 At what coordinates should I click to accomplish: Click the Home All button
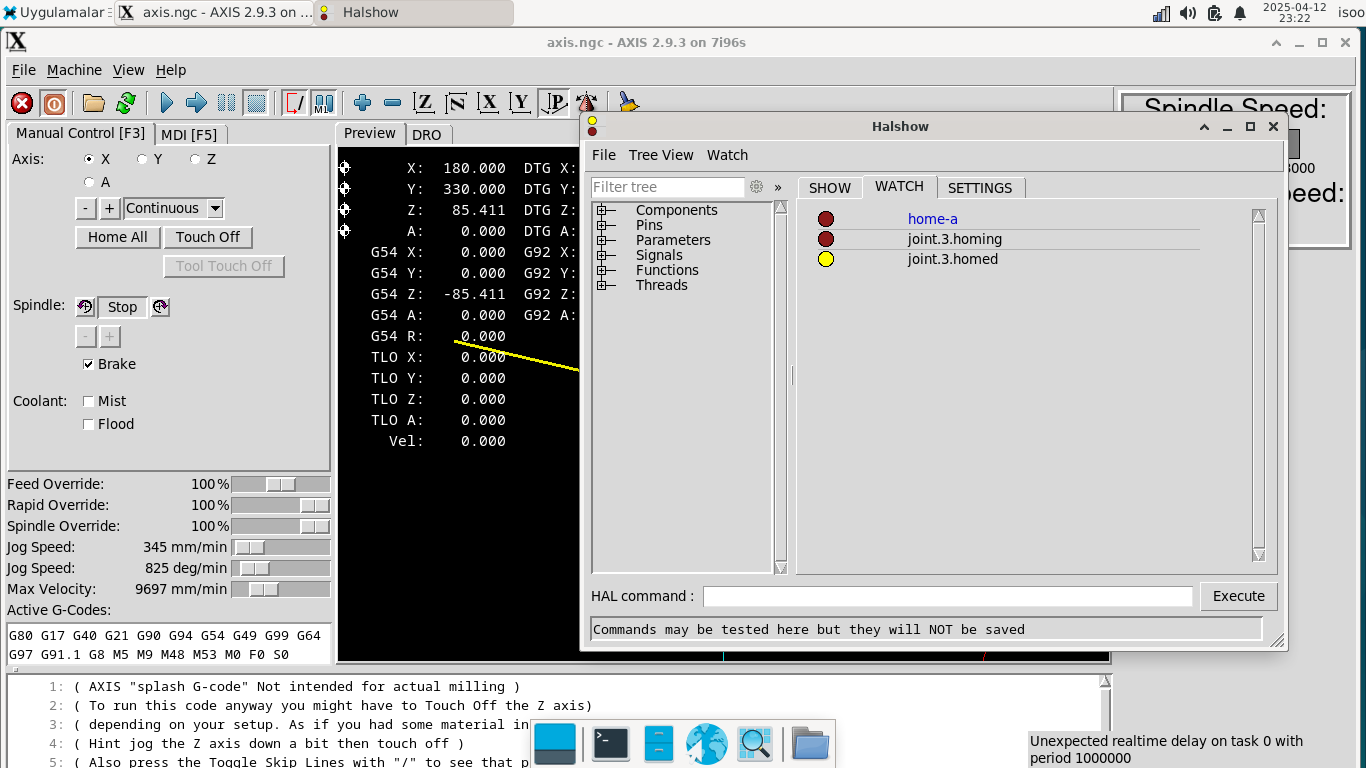[117, 237]
